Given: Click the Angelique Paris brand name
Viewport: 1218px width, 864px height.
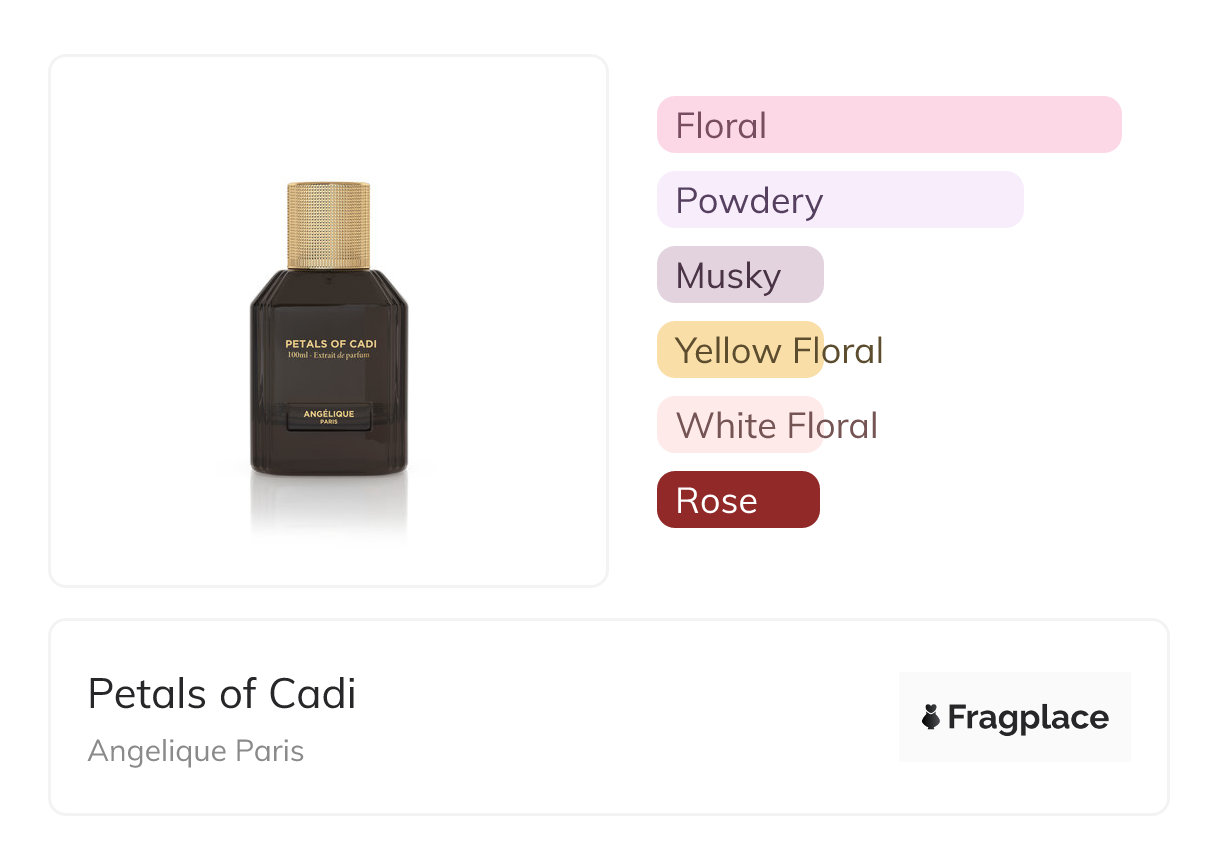Looking at the screenshot, I should (x=196, y=750).
